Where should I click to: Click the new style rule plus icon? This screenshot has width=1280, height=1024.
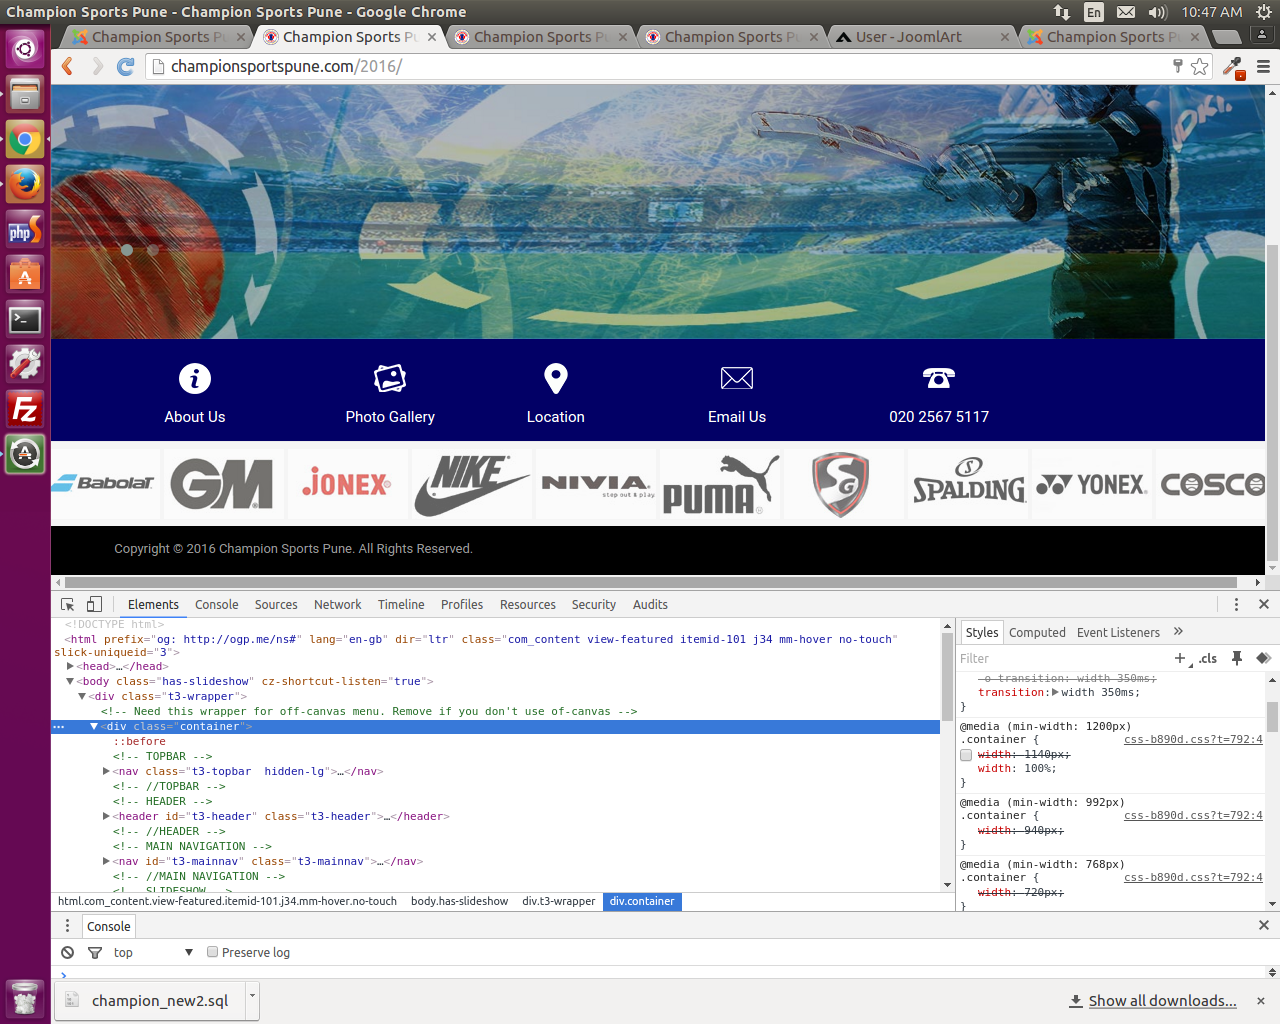coord(1180,658)
